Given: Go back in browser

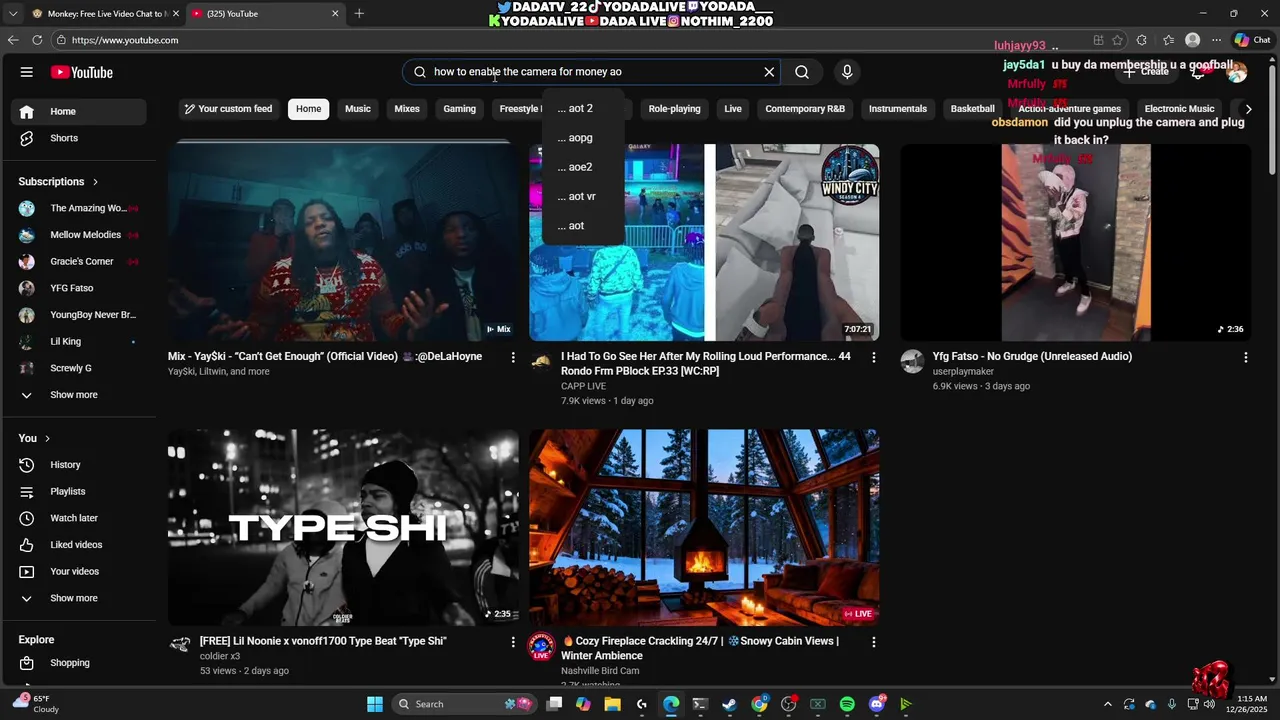Looking at the screenshot, I should (13, 40).
